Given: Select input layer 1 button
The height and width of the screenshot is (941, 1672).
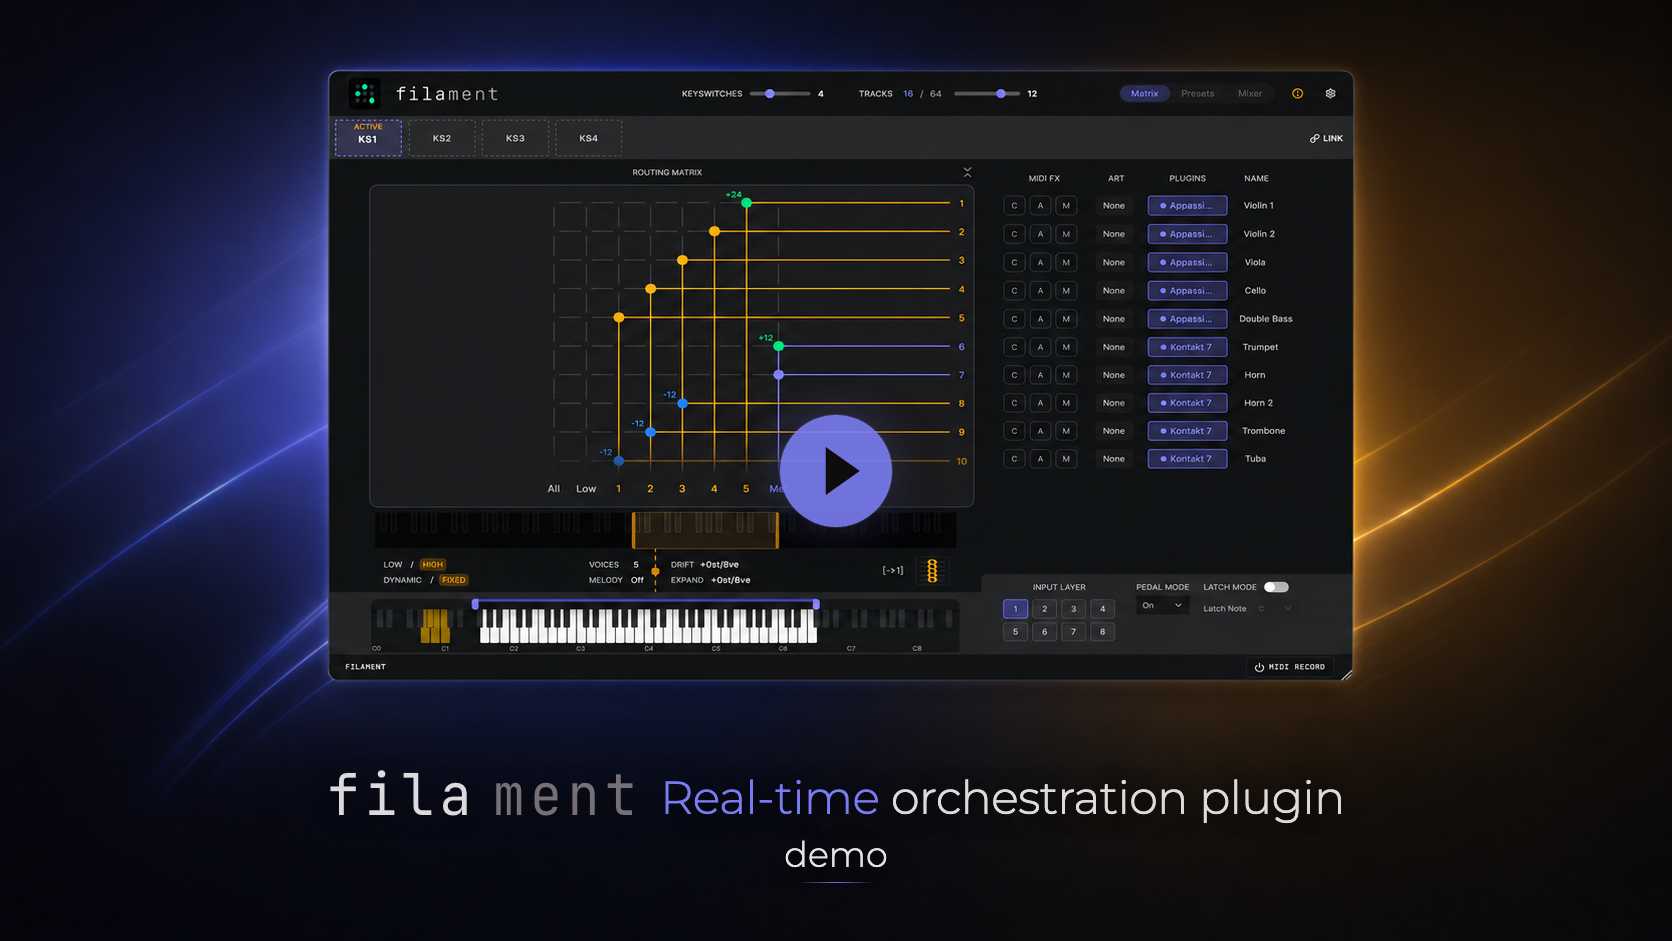Looking at the screenshot, I should pyautogui.click(x=1015, y=609).
